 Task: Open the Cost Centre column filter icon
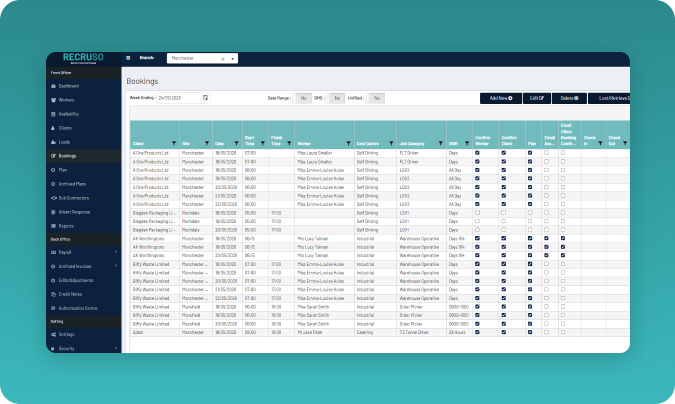point(391,143)
